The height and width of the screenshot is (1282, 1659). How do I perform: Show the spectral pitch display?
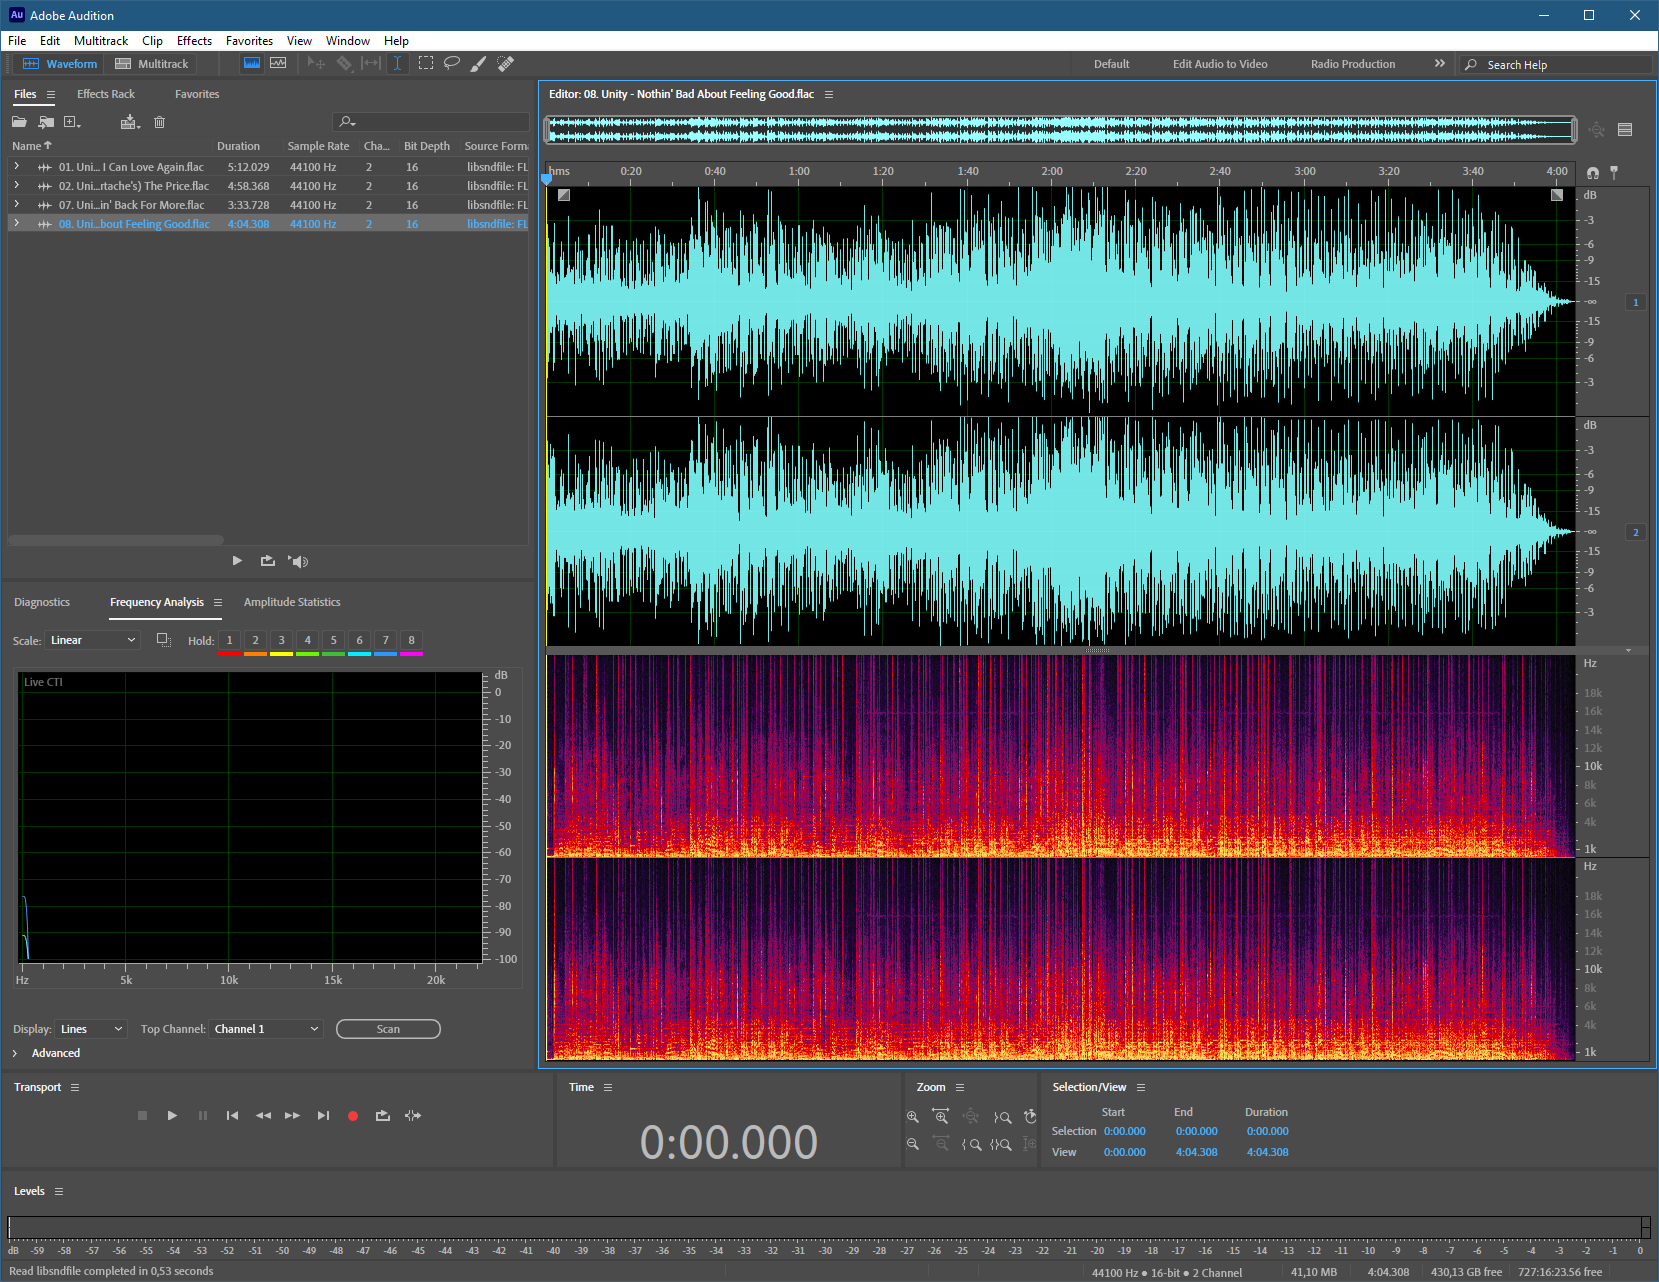pos(278,63)
